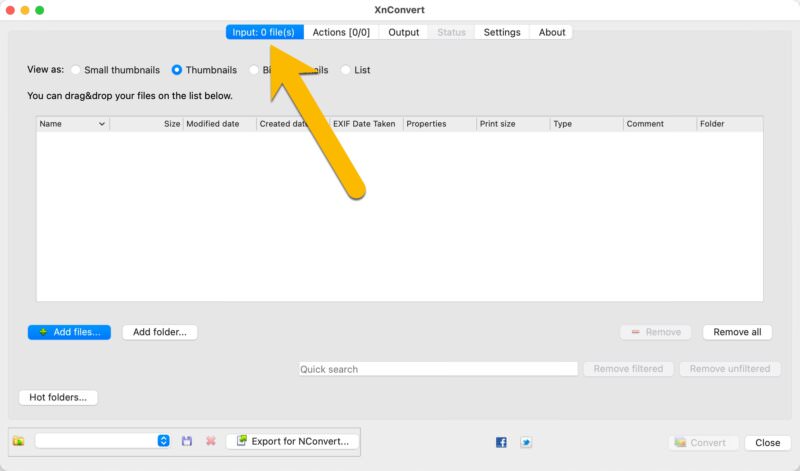The width and height of the screenshot is (800, 471).
Task: Switch to the Input: 0 file(s) tab
Action: click(264, 32)
